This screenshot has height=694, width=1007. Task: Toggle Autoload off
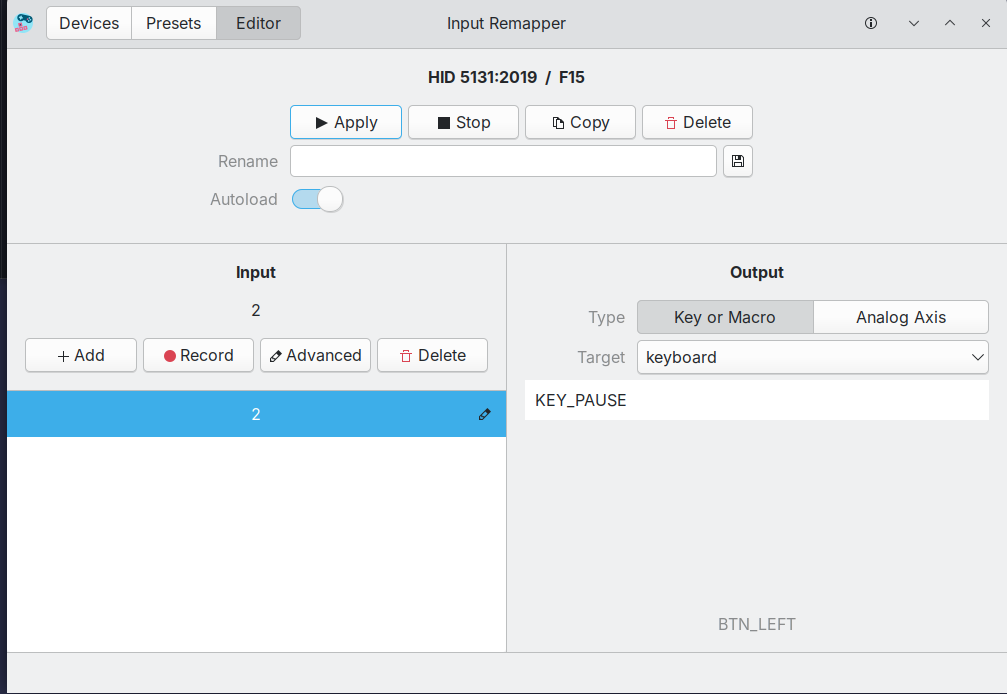[x=317, y=199]
